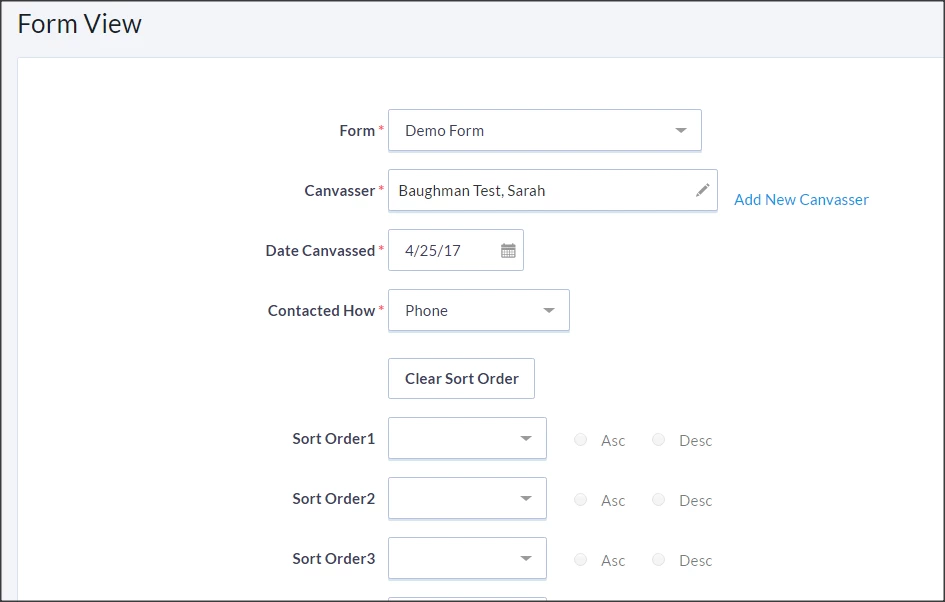Click the Sort Order3 label
The image size is (945, 602).
[333, 559]
